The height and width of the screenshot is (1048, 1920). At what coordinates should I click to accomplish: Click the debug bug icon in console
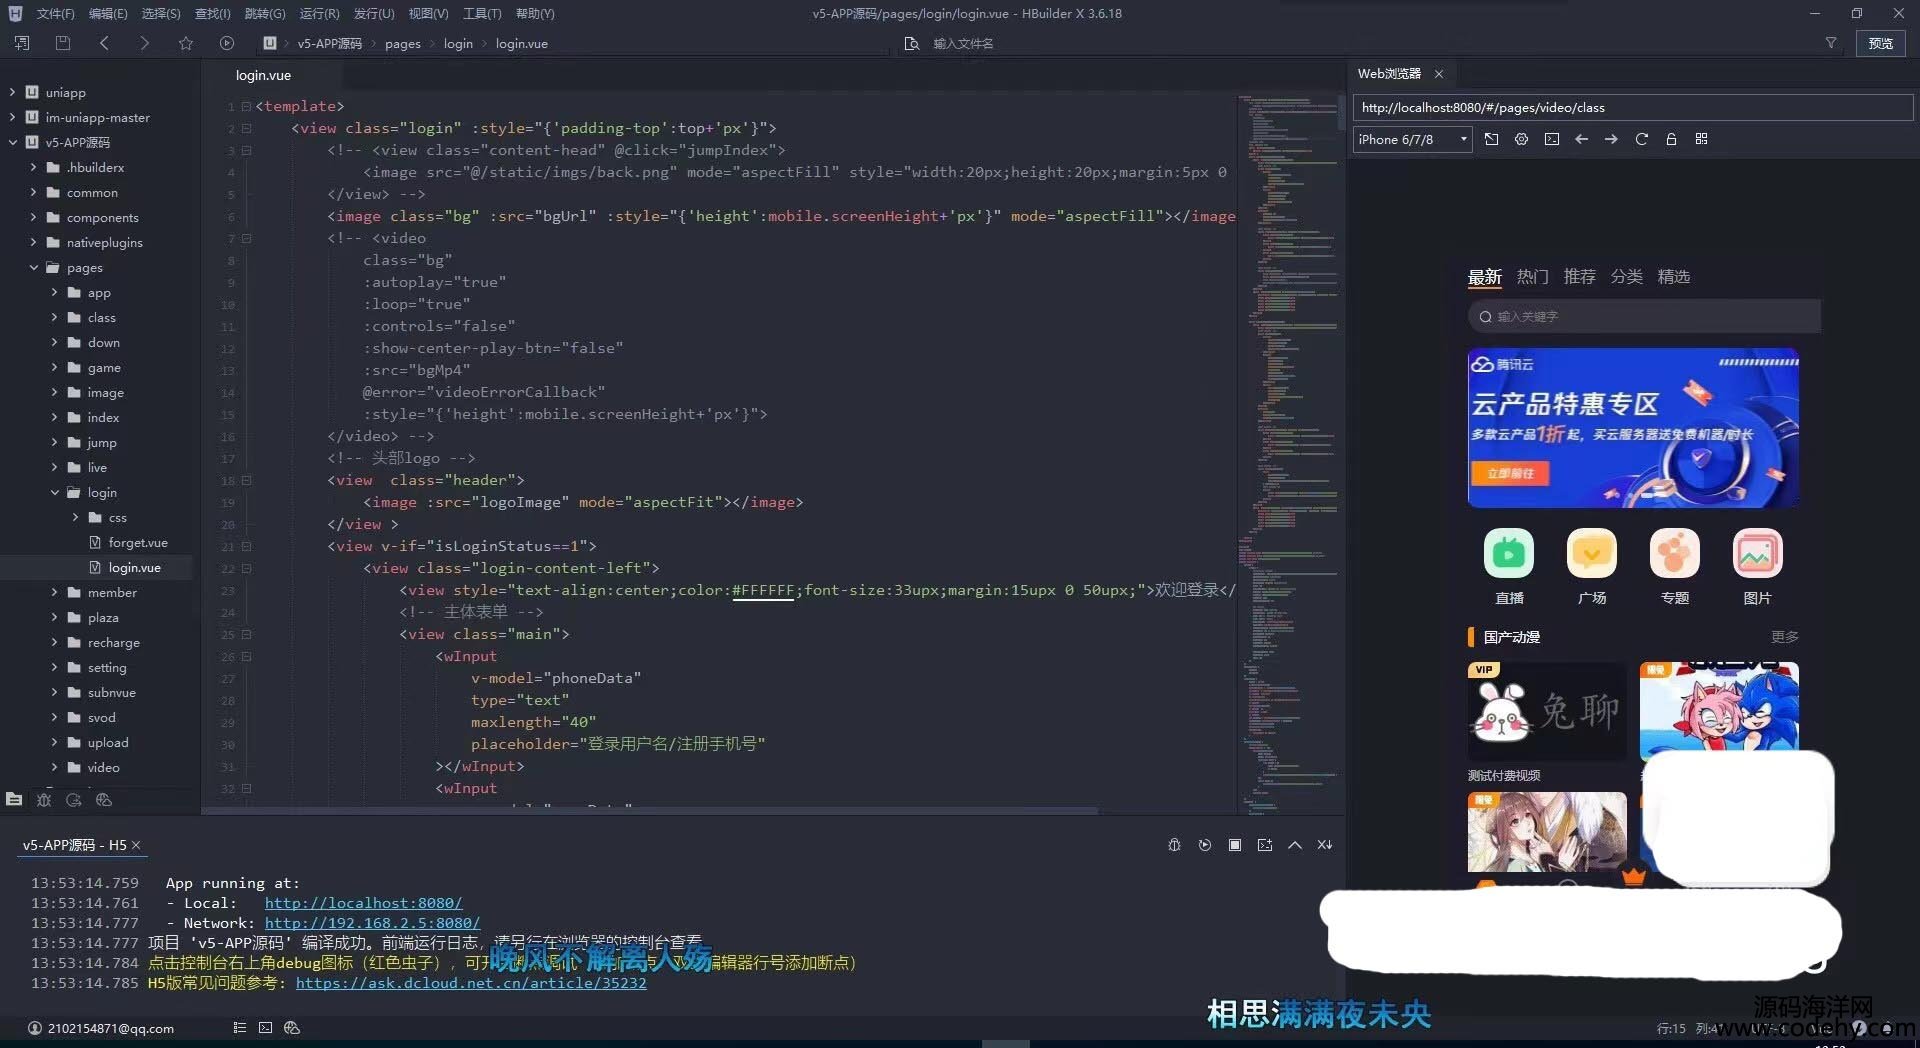[1174, 845]
